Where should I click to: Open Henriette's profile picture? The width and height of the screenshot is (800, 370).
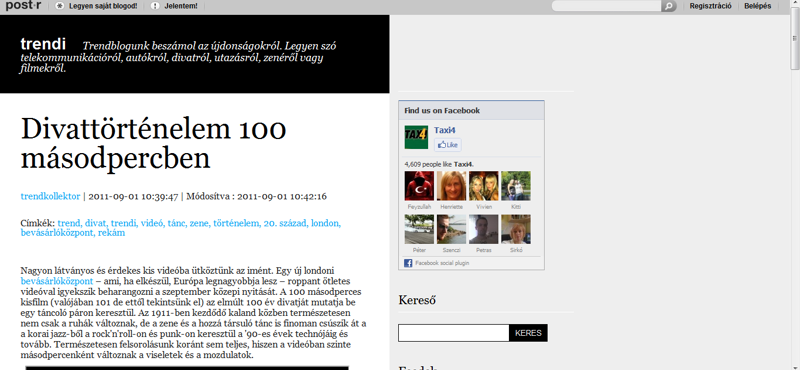[x=452, y=186]
